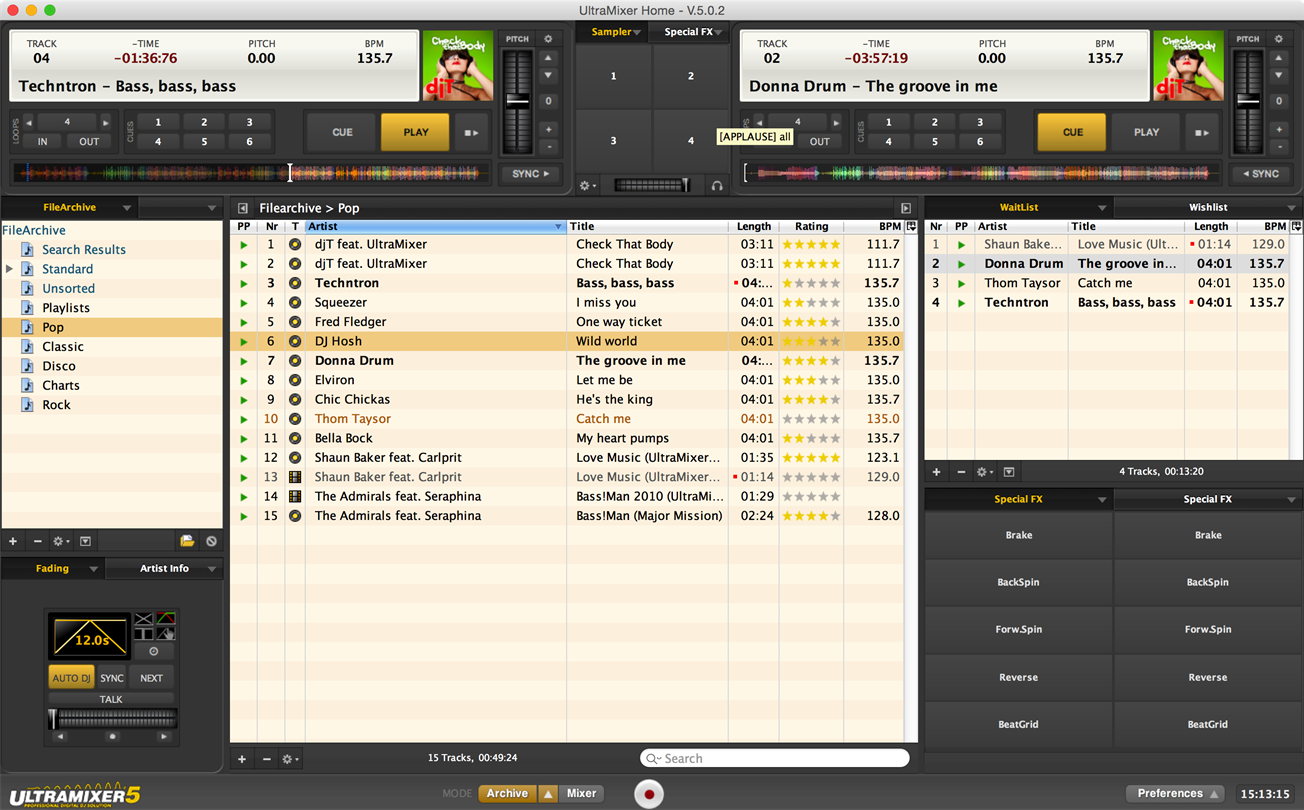This screenshot has height=810, width=1304.
Task: Select the Unsorted folder
Action: (x=68, y=289)
